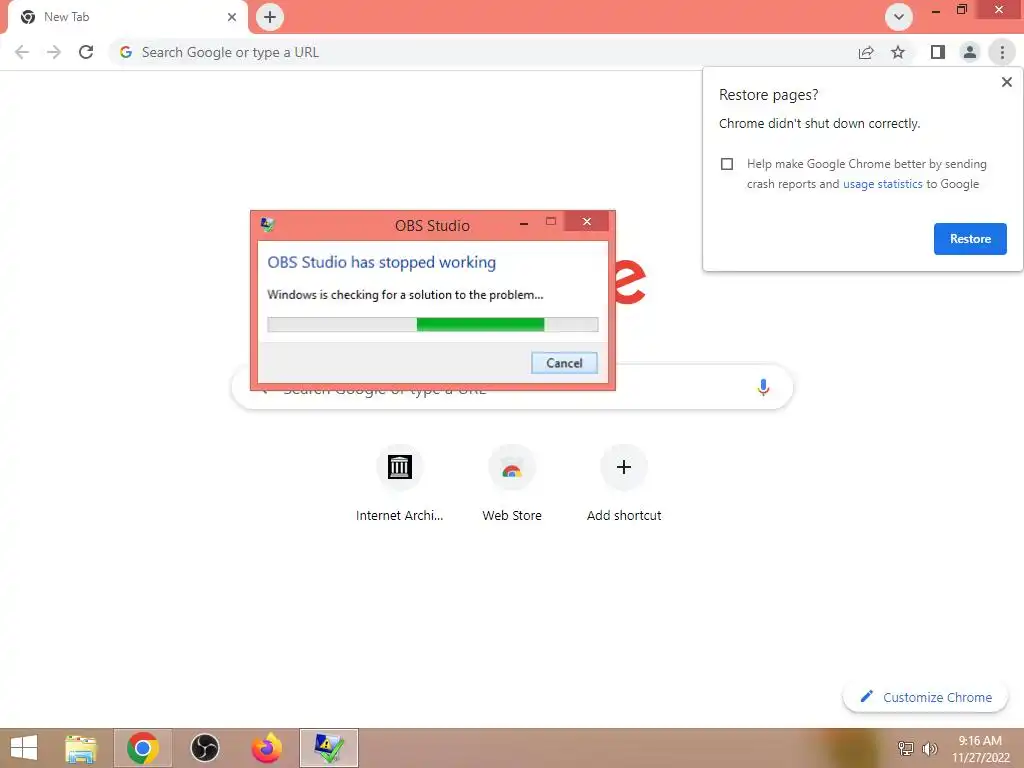This screenshot has width=1024, height=768.
Task: Open a new tab with plus button
Action: coord(270,17)
